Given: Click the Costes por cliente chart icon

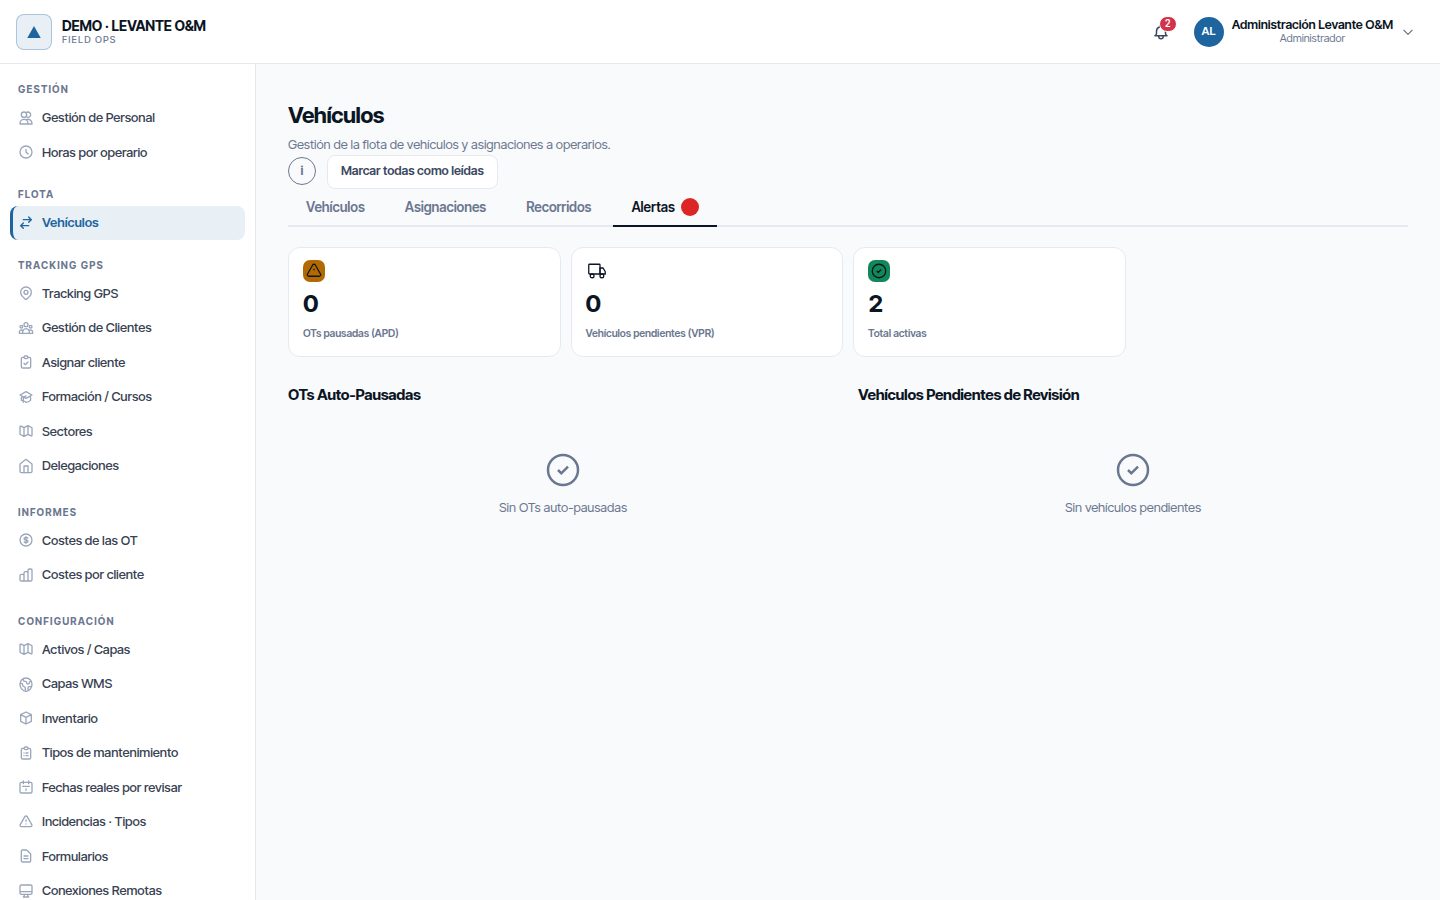Looking at the screenshot, I should pos(26,575).
